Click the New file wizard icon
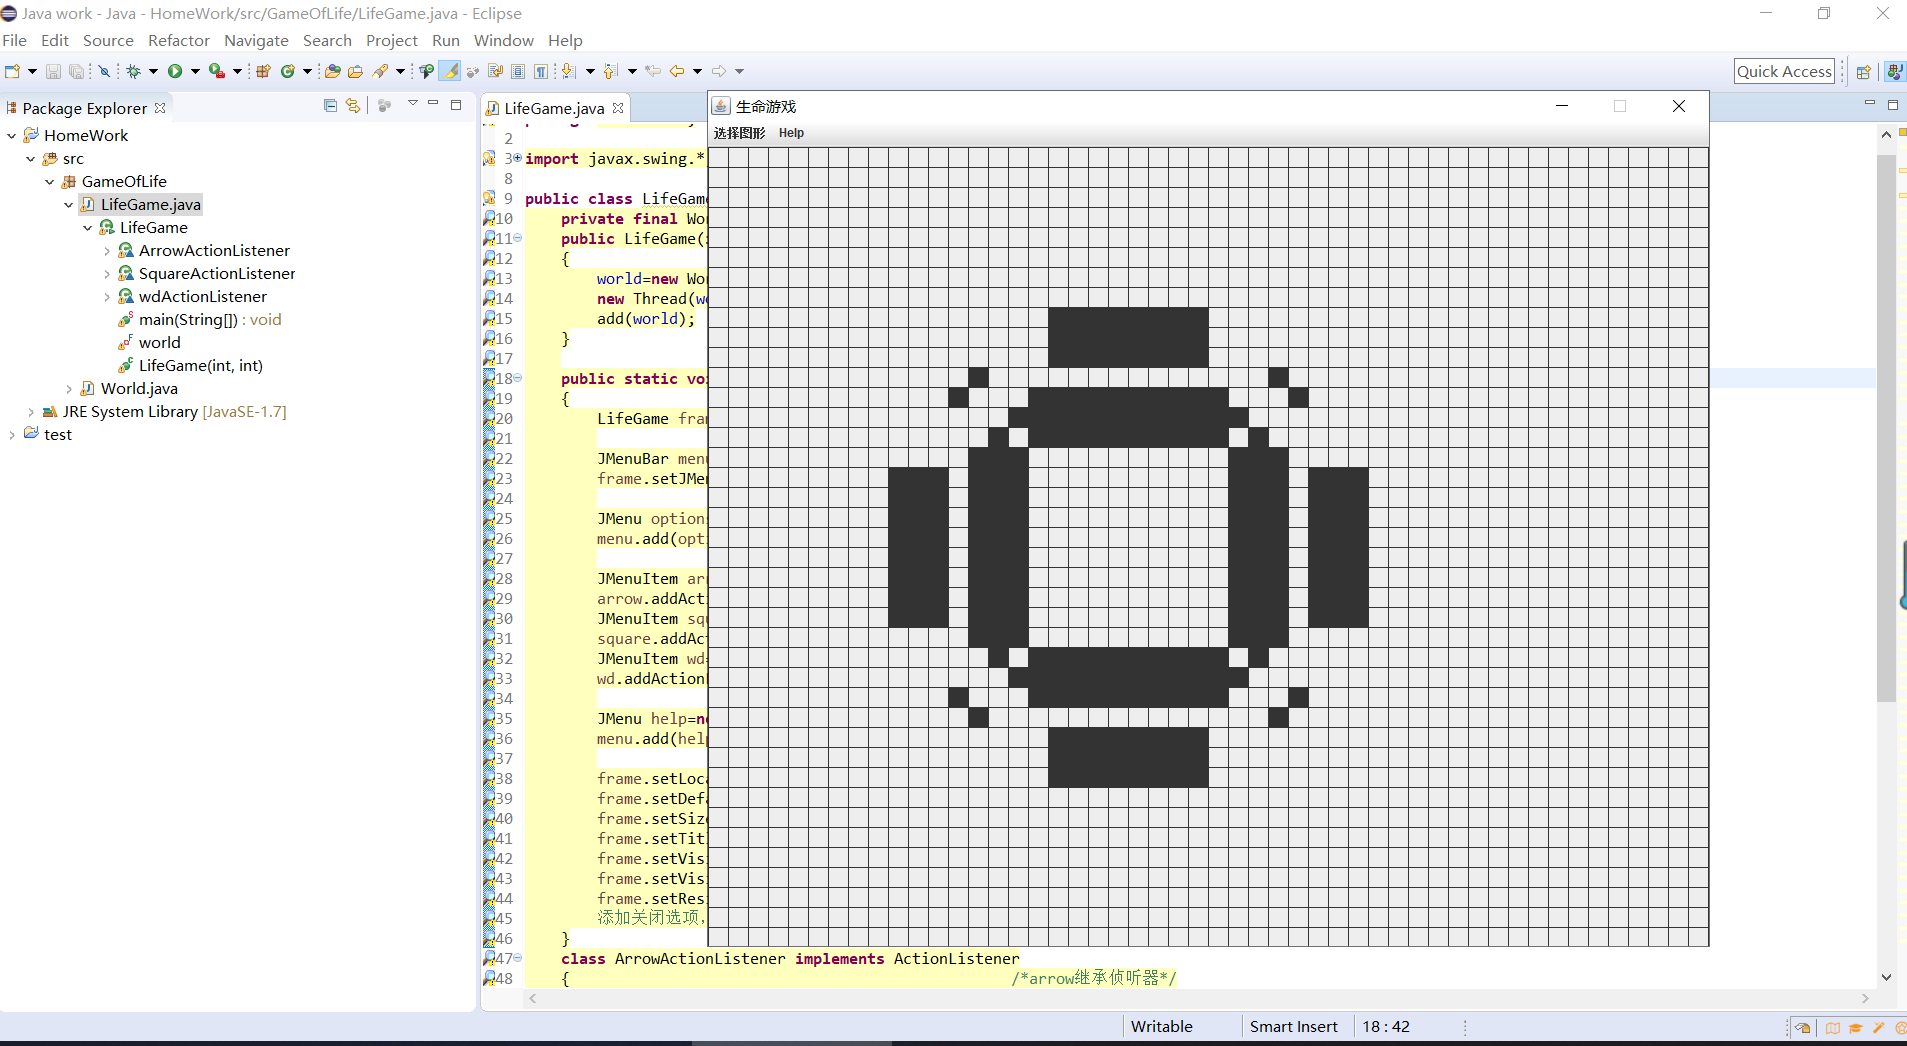This screenshot has height=1046, width=1907. (x=13, y=71)
